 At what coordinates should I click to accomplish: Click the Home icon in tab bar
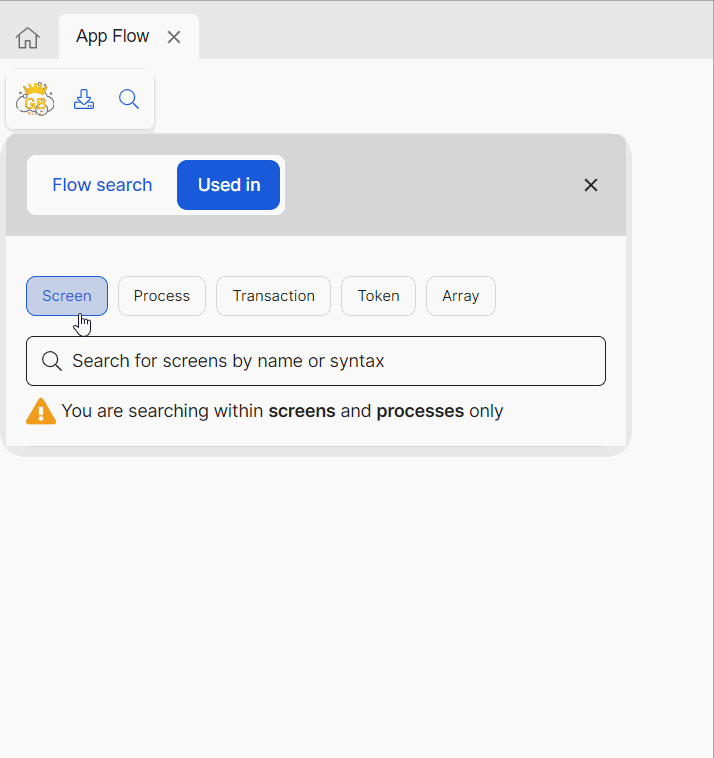coord(28,38)
